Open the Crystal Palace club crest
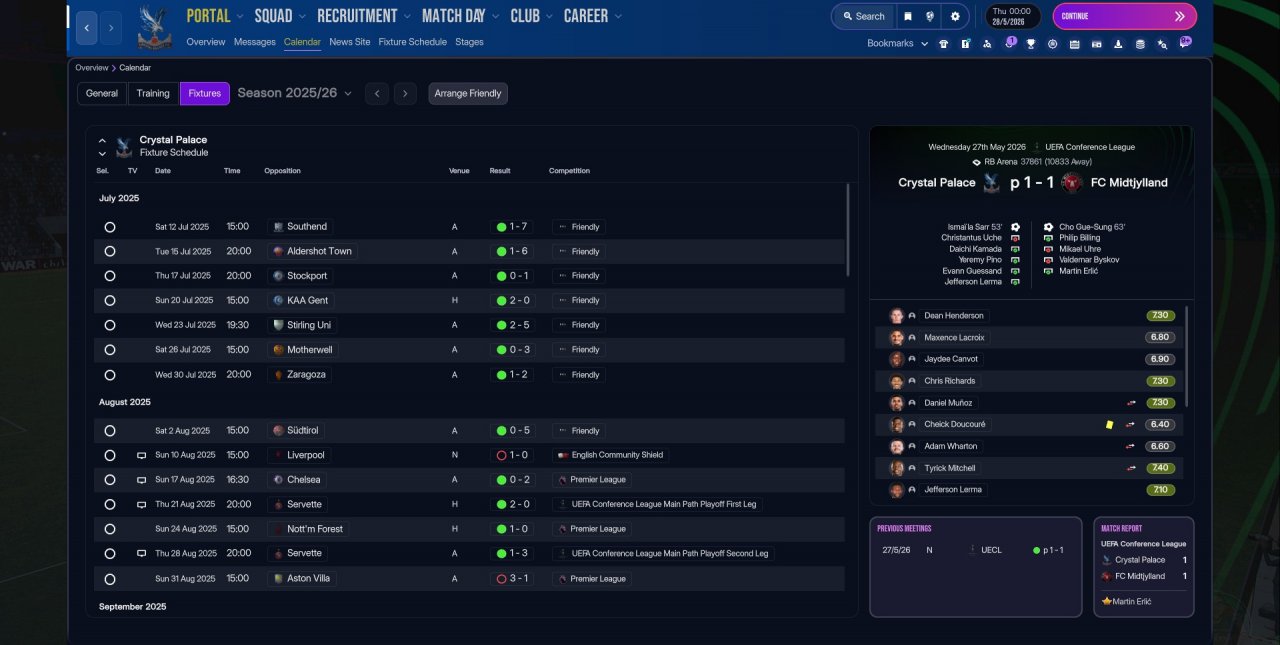This screenshot has width=1280, height=645. coord(154,27)
